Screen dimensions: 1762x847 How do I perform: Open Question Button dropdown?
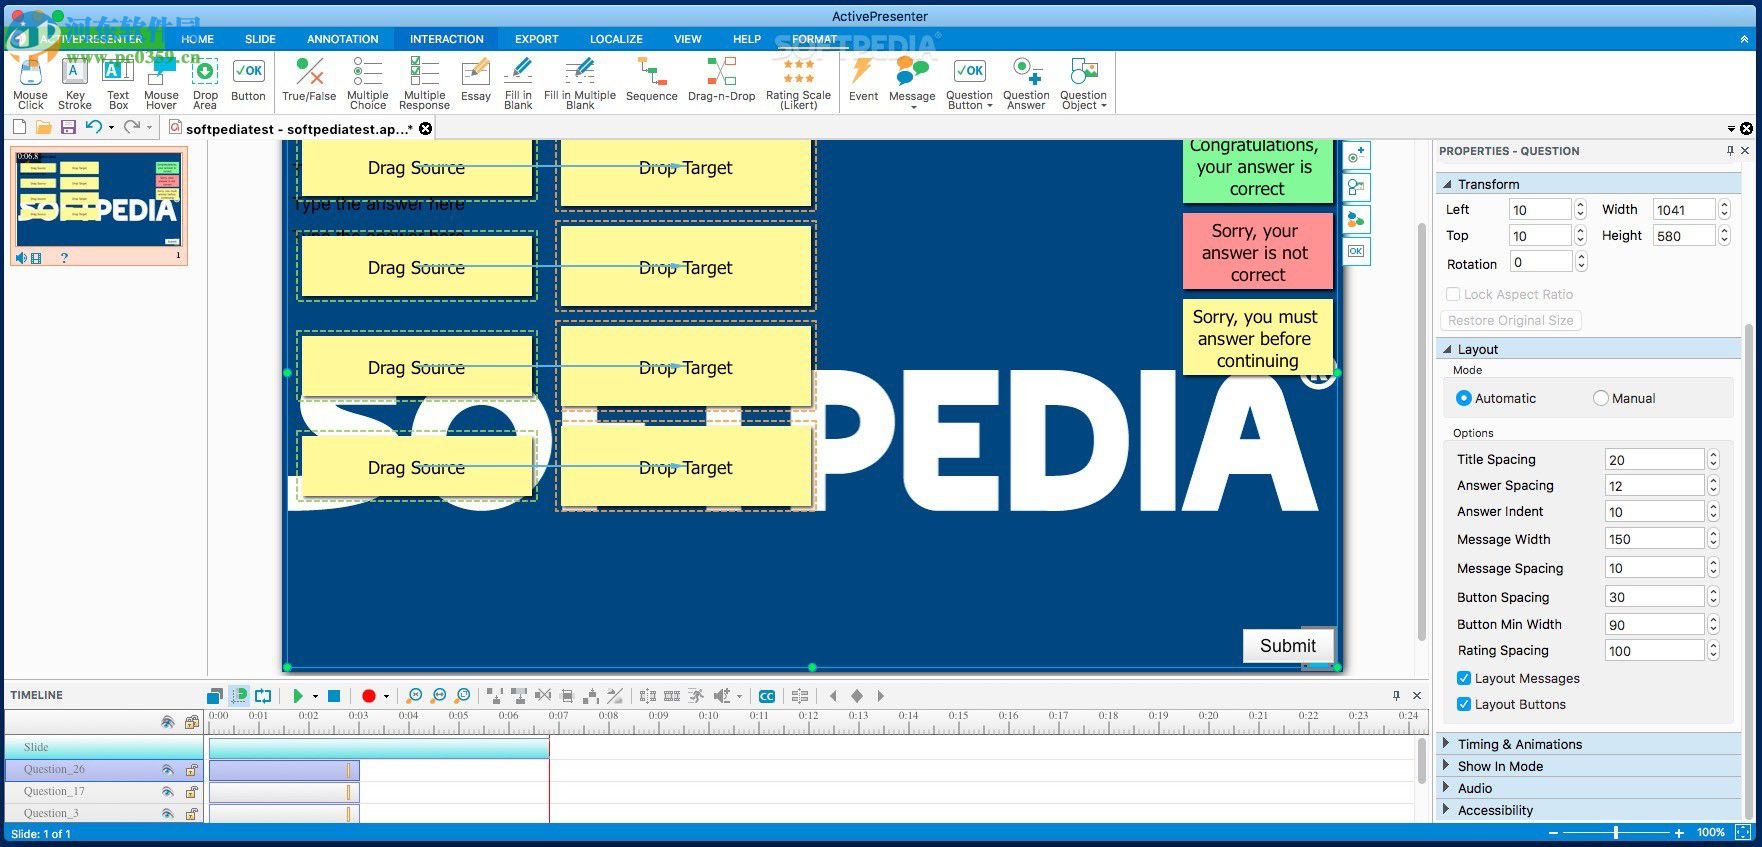[969, 83]
